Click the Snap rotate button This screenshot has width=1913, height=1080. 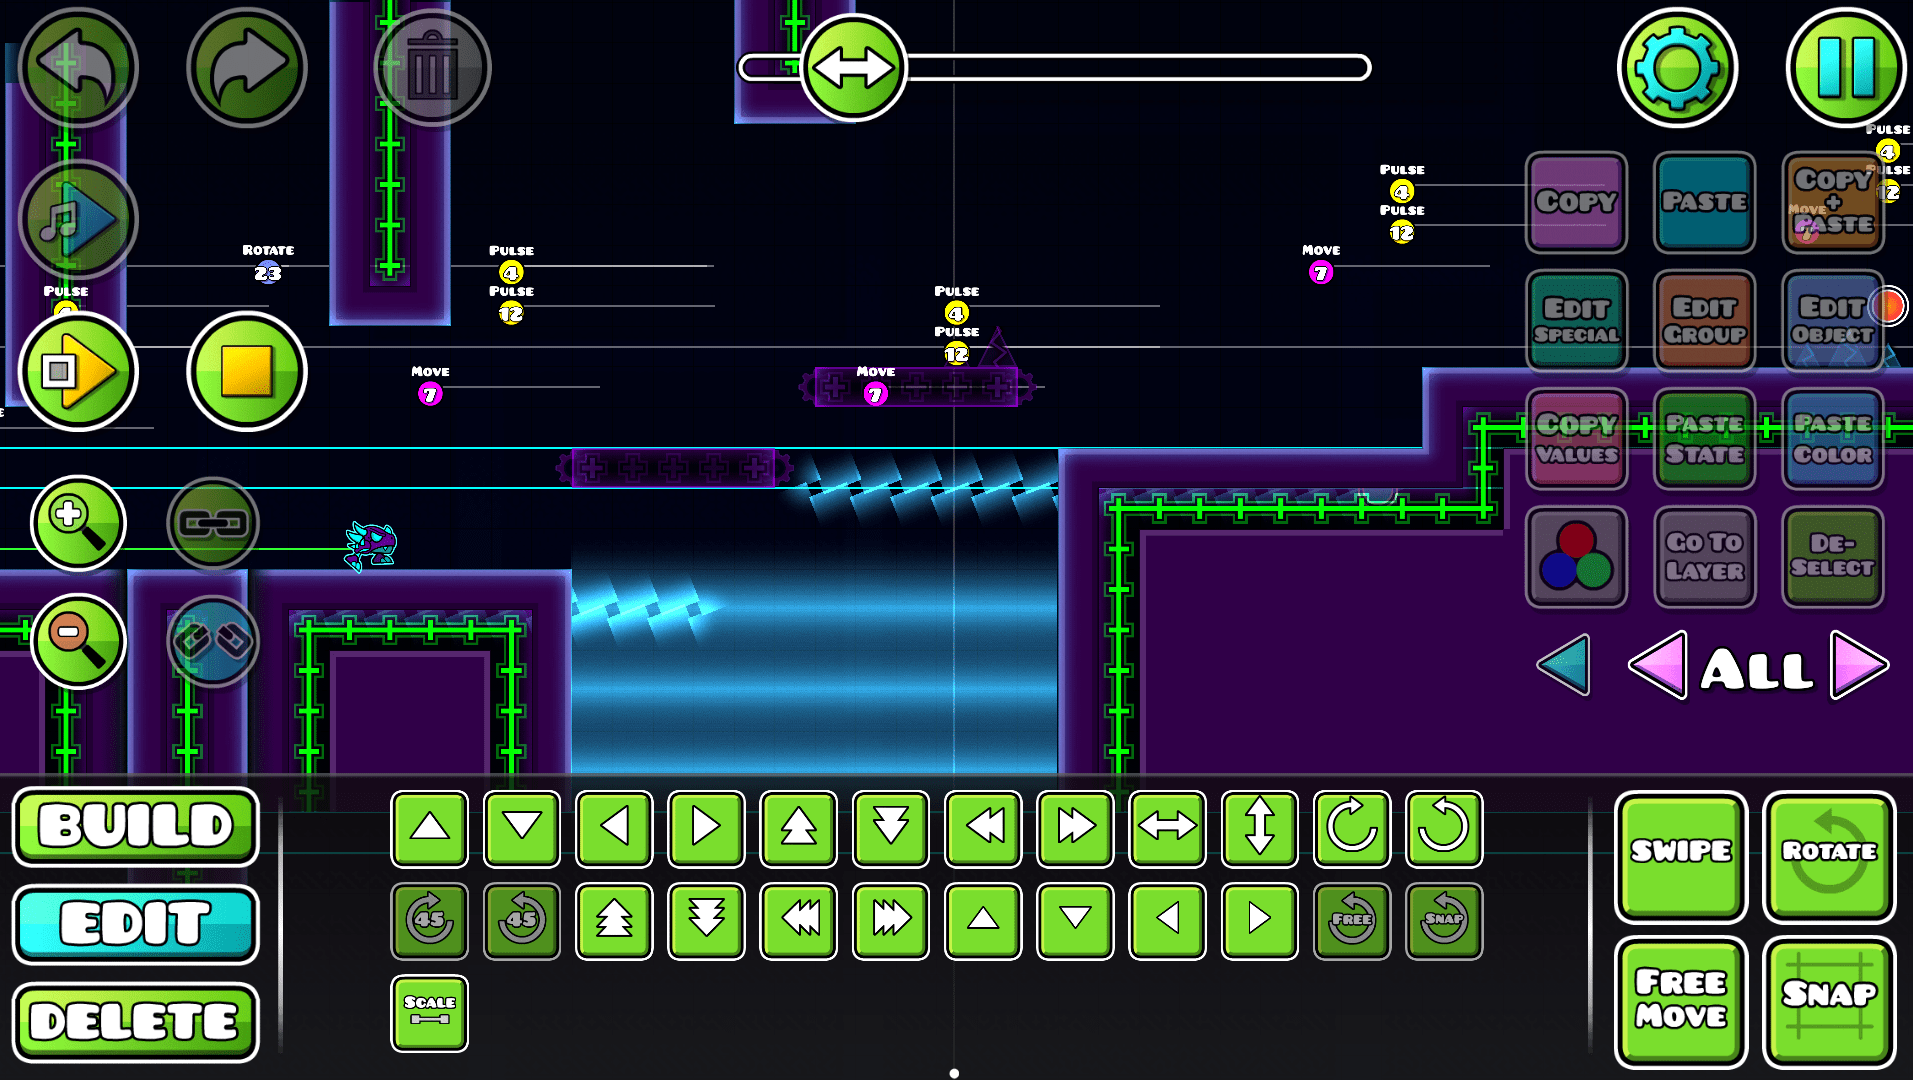point(1444,920)
